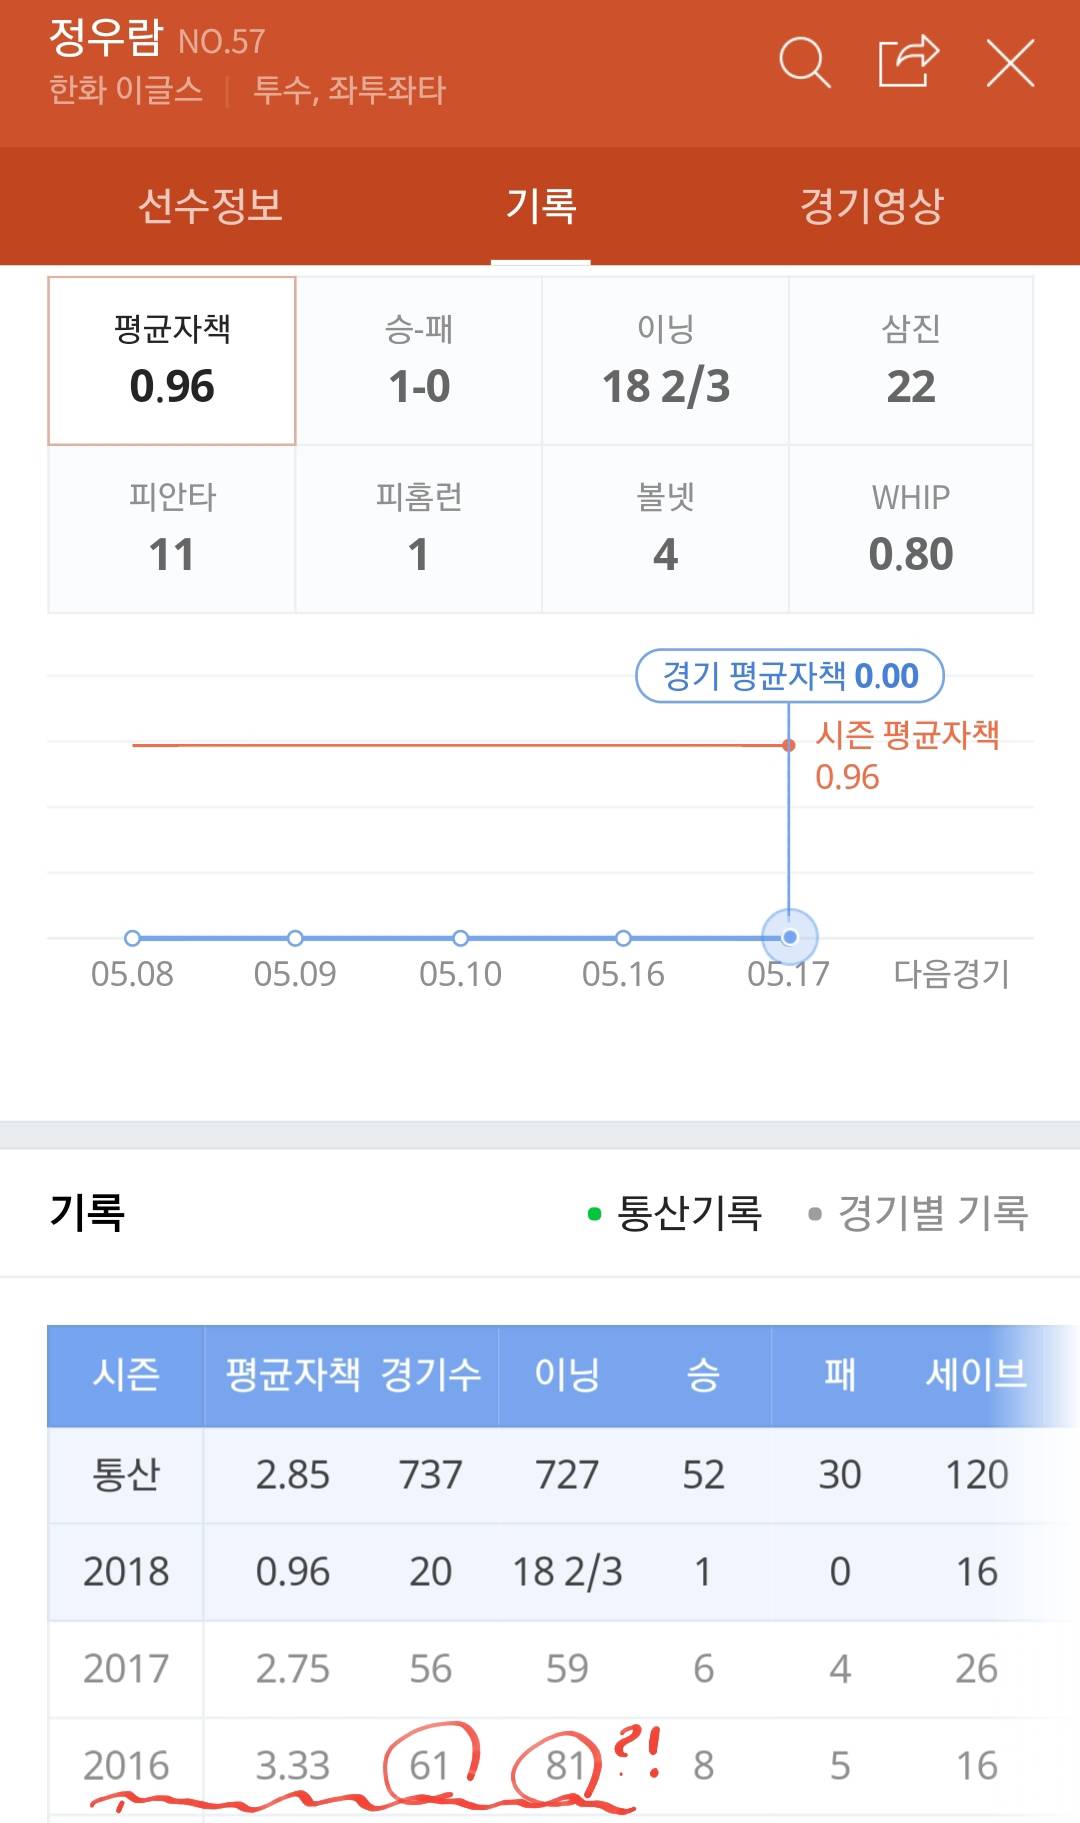
Task: Select the 승-패 1-0 stat tile
Action: (x=419, y=361)
